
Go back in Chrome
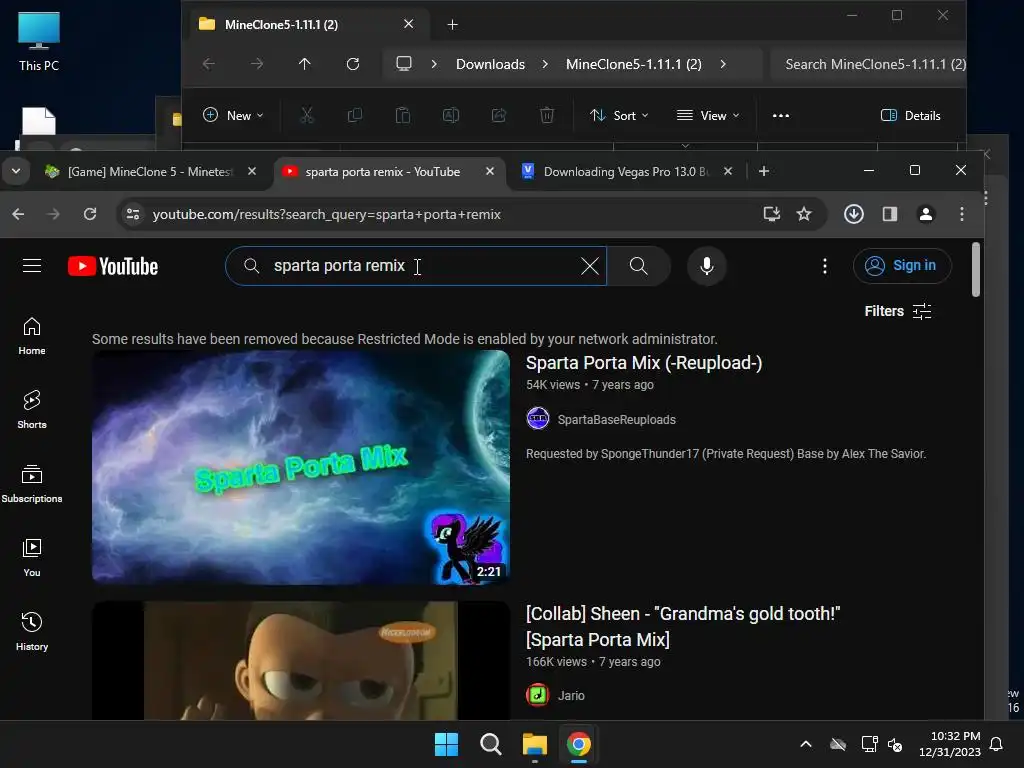[x=18, y=214]
